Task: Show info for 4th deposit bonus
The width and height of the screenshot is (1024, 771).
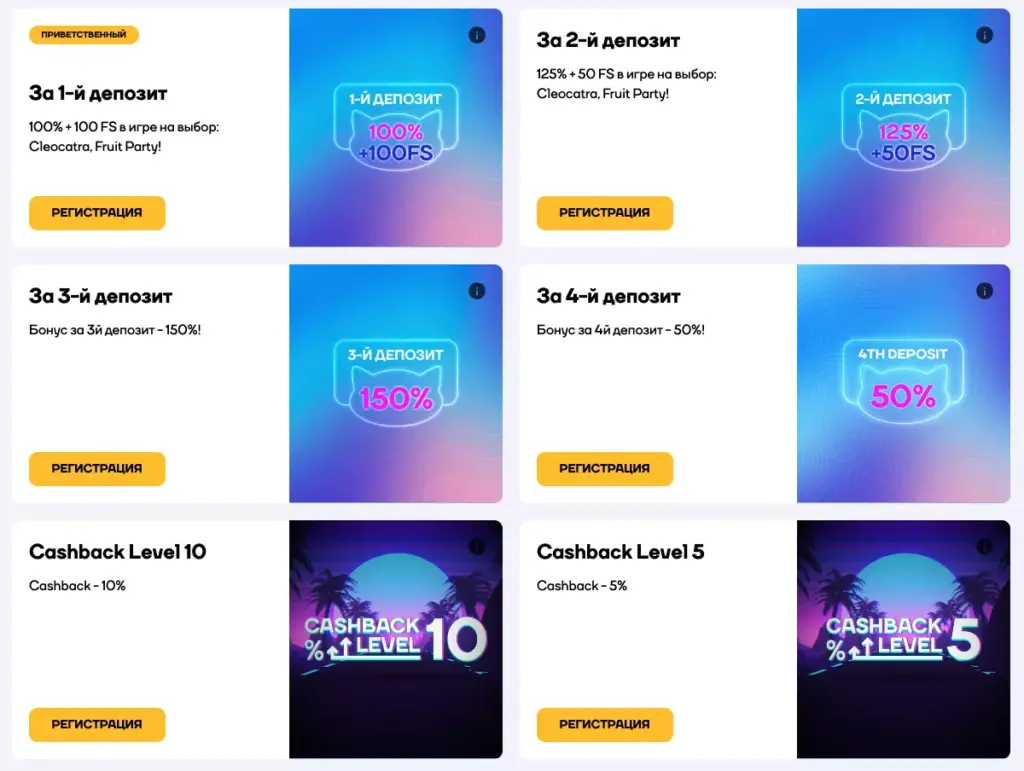Action: click(x=984, y=291)
